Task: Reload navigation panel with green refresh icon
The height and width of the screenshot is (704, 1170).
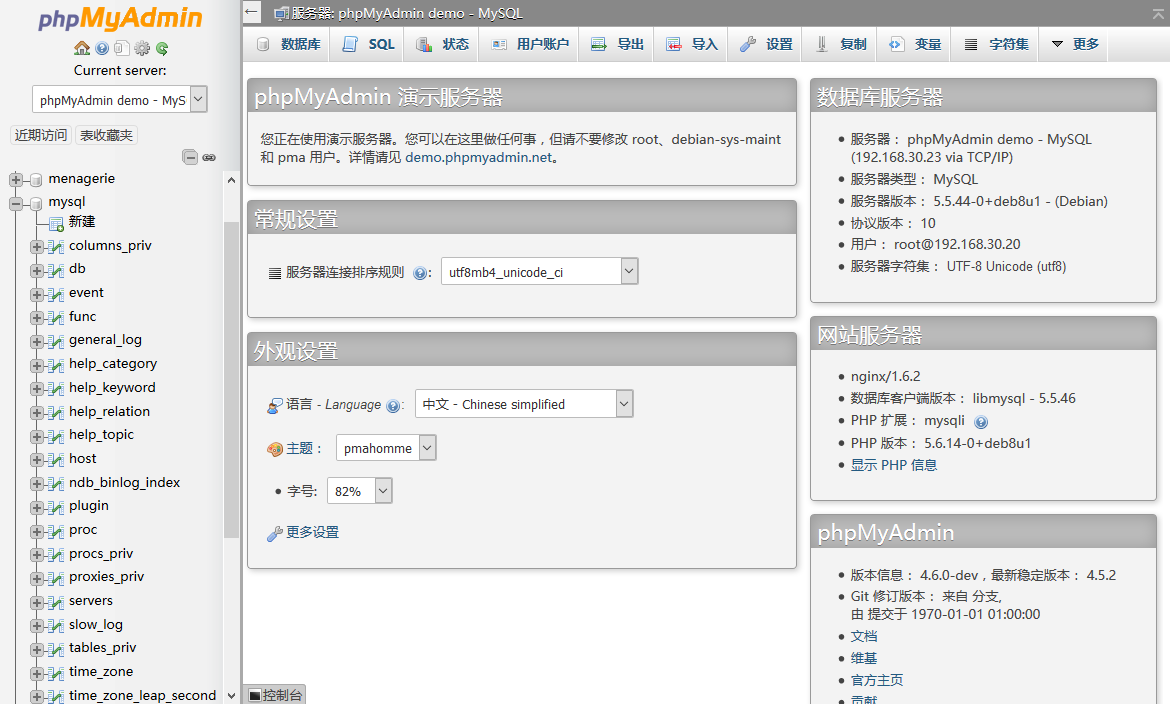Action: [x=162, y=48]
